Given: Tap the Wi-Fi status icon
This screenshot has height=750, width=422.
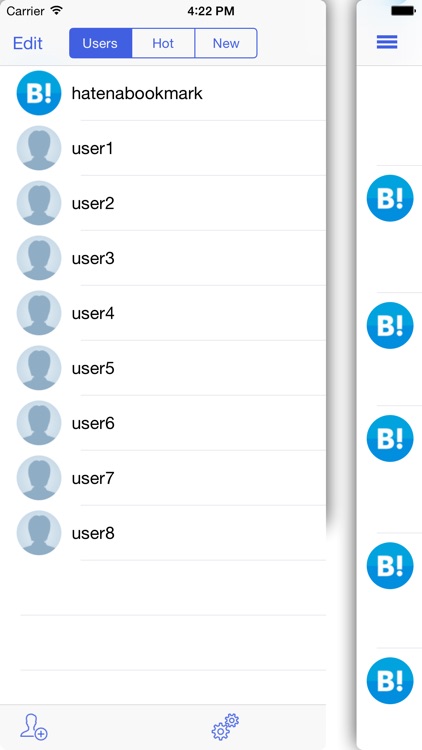Looking at the screenshot, I should (56, 10).
